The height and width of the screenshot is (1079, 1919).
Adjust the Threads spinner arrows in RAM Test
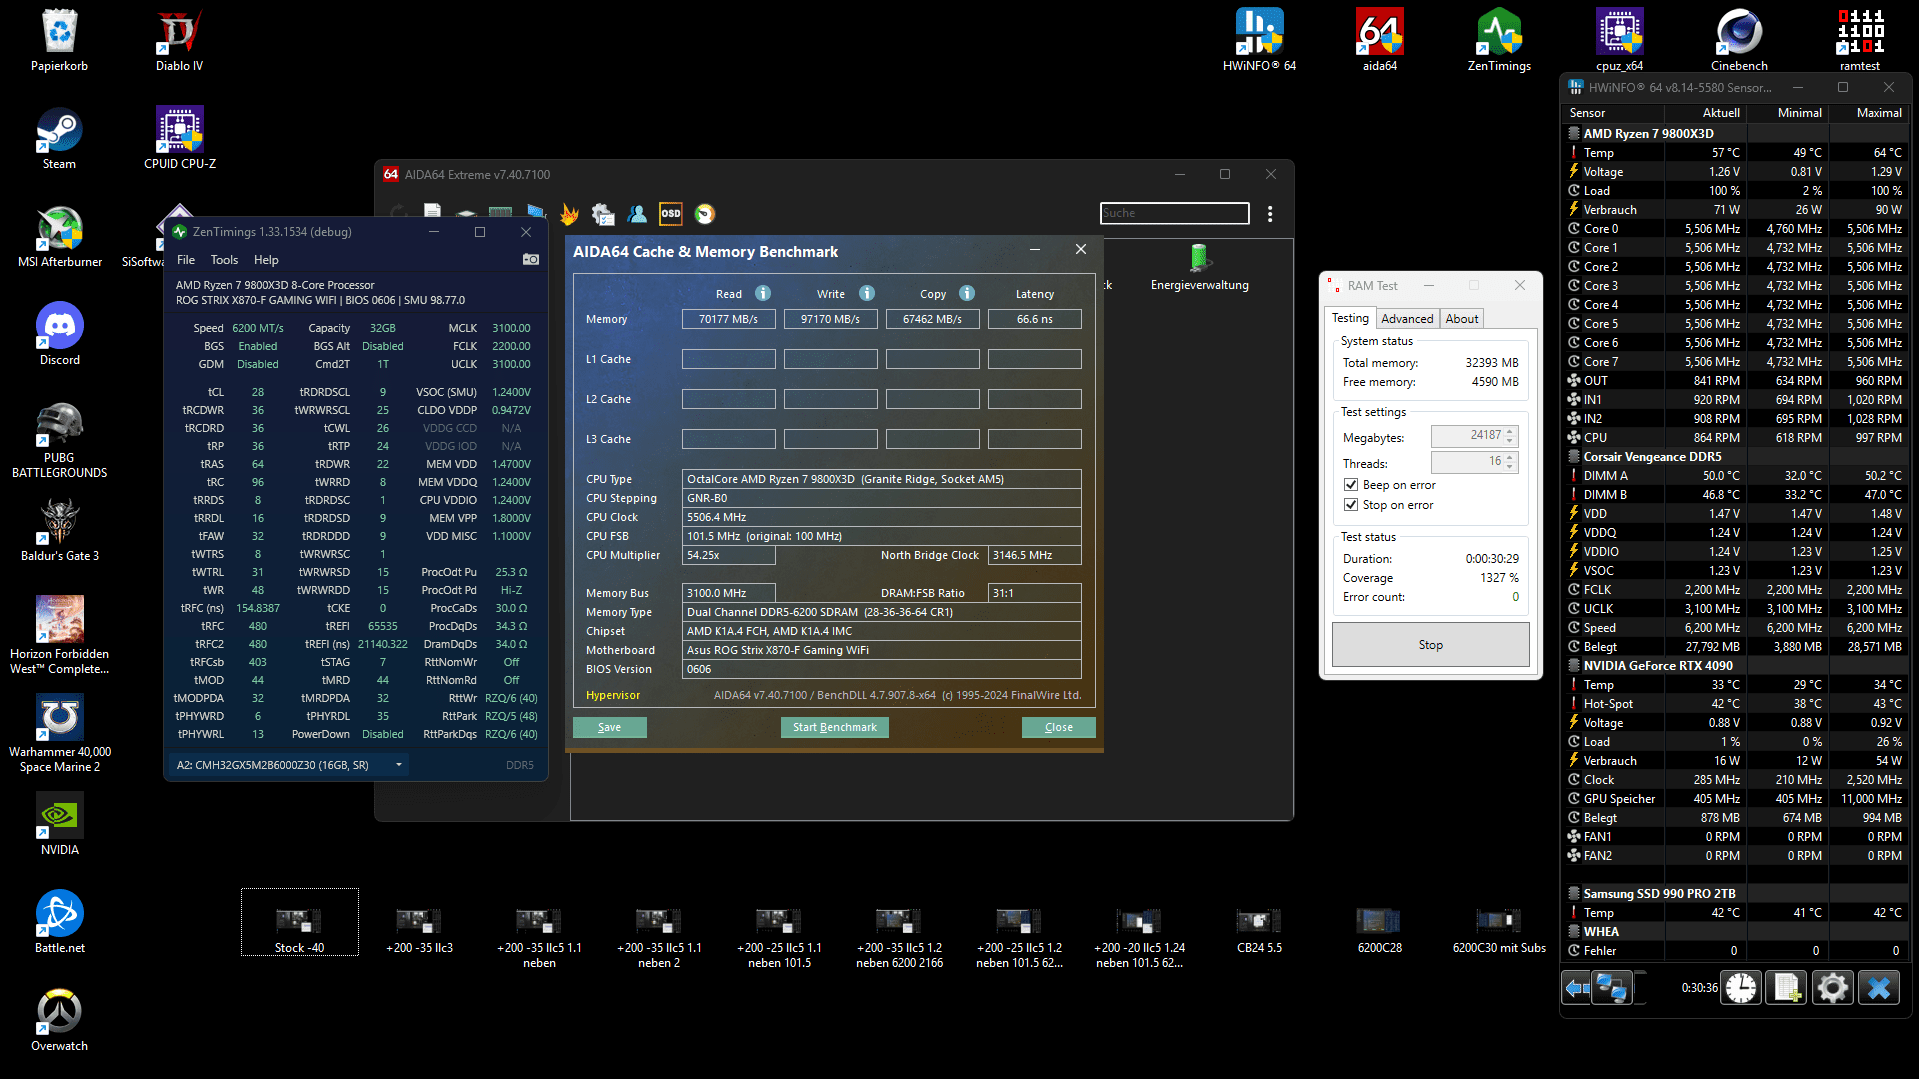1510,462
